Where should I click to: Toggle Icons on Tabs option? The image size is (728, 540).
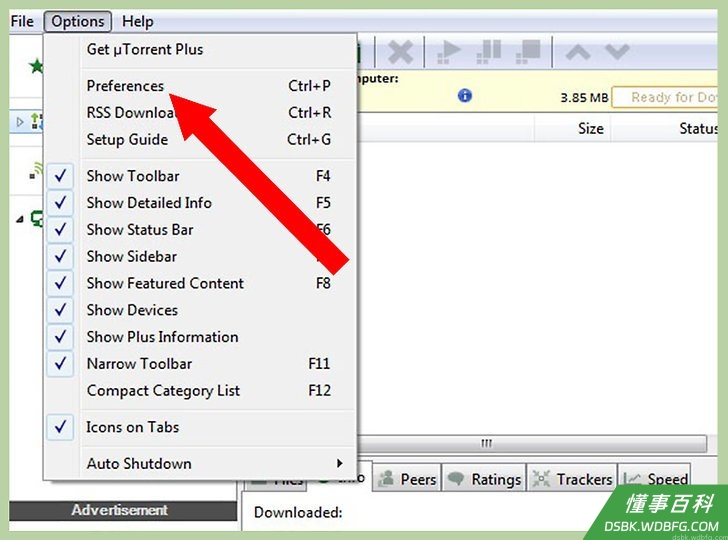click(201, 427)
